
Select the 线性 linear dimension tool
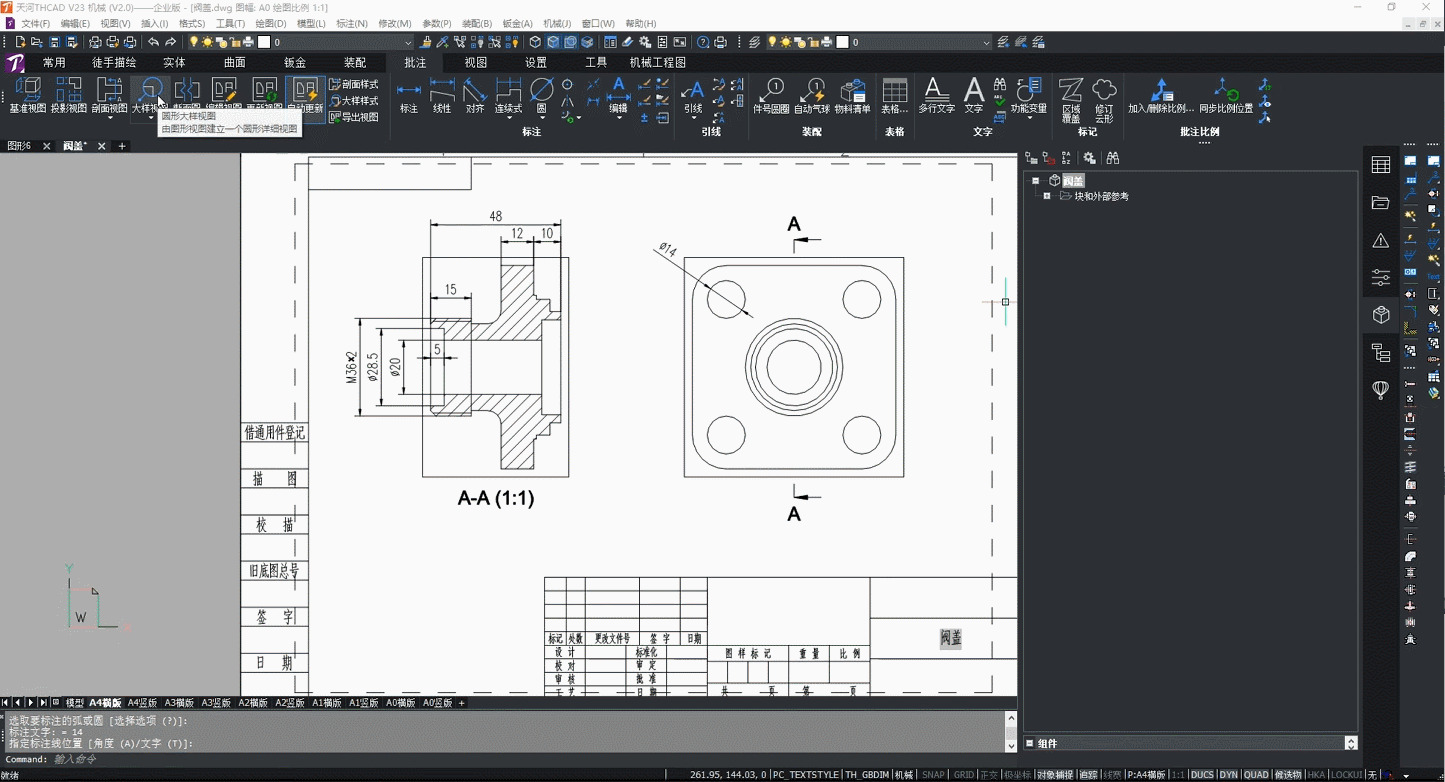point(442,96)
